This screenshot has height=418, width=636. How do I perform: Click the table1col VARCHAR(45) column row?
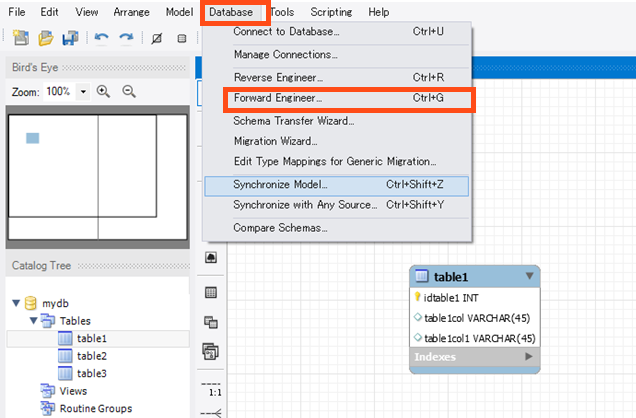click(475, 318)
